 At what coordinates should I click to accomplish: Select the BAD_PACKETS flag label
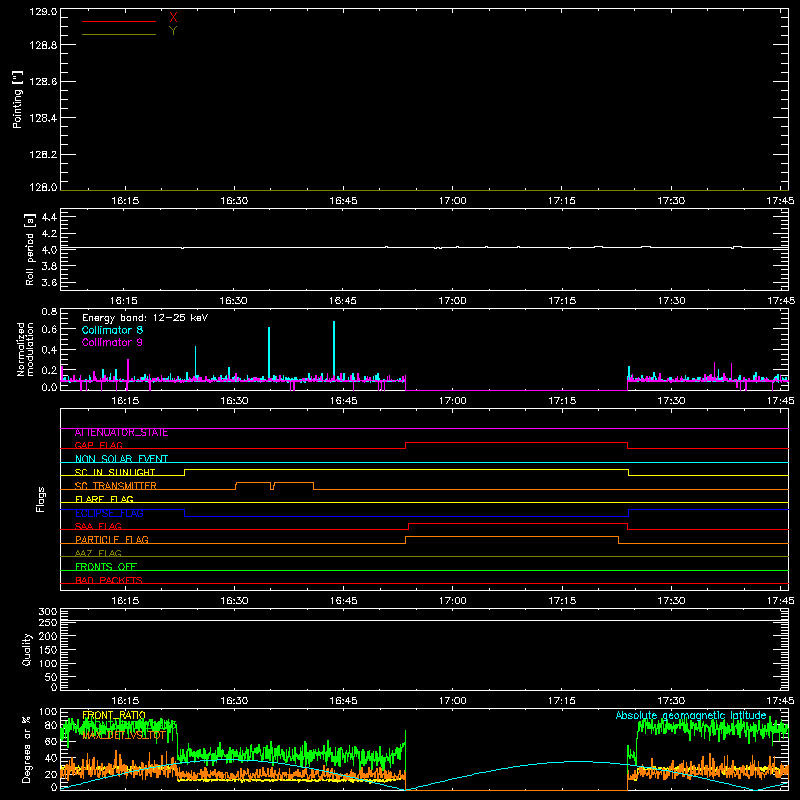(109, 580)
